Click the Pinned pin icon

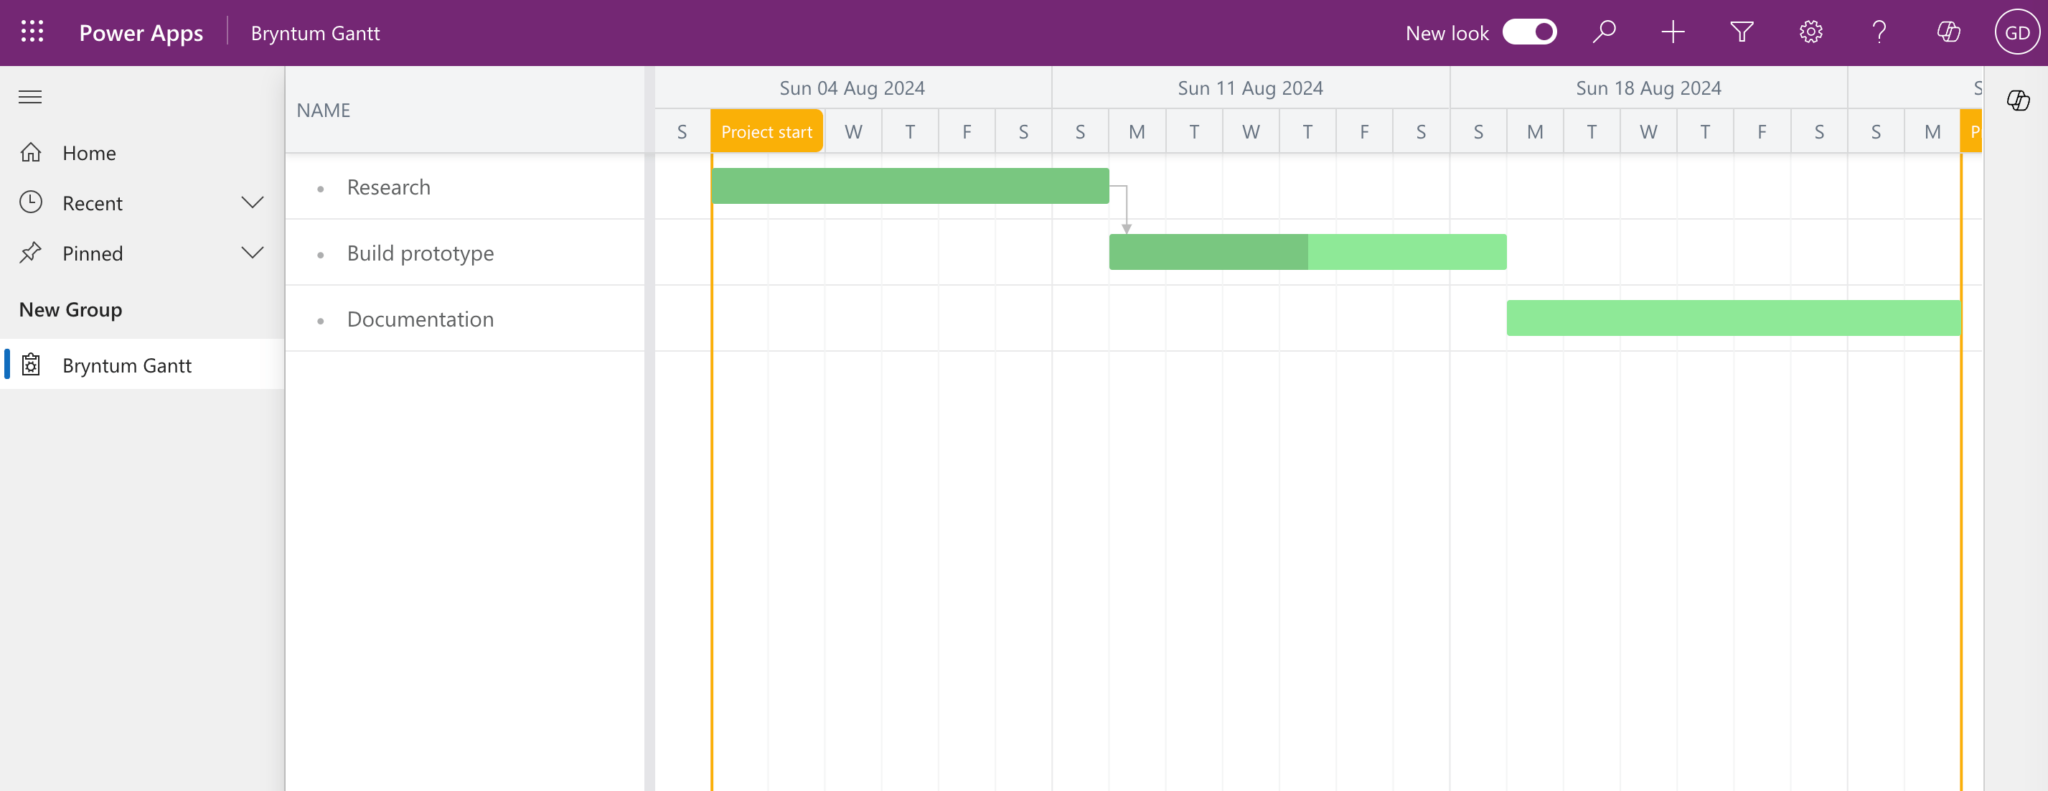[x=31, y=252]
